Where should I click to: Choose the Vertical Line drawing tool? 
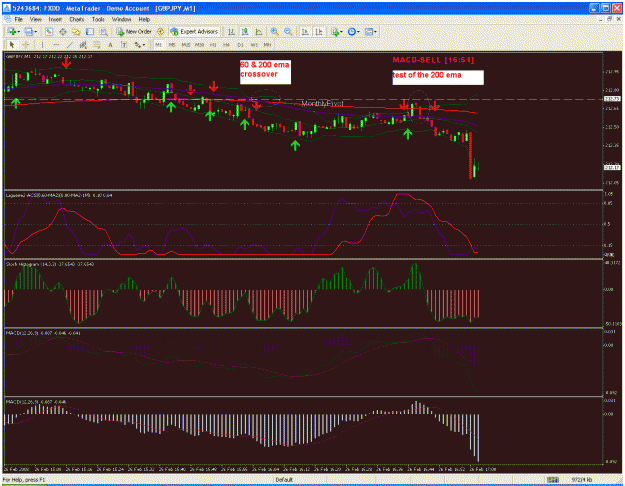coord(42,45)
